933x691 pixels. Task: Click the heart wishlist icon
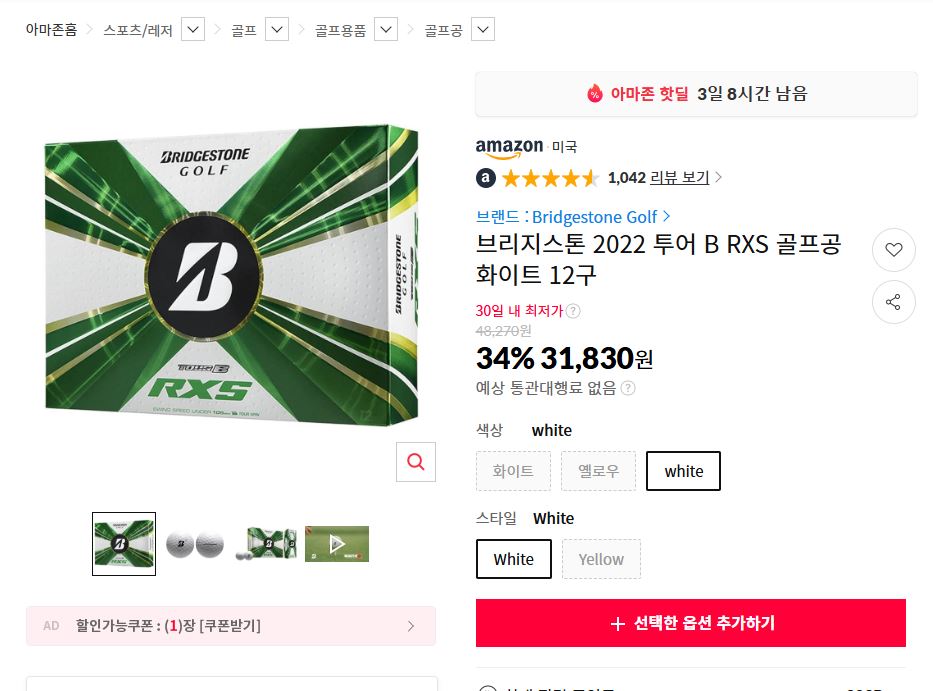click(893, 250)
